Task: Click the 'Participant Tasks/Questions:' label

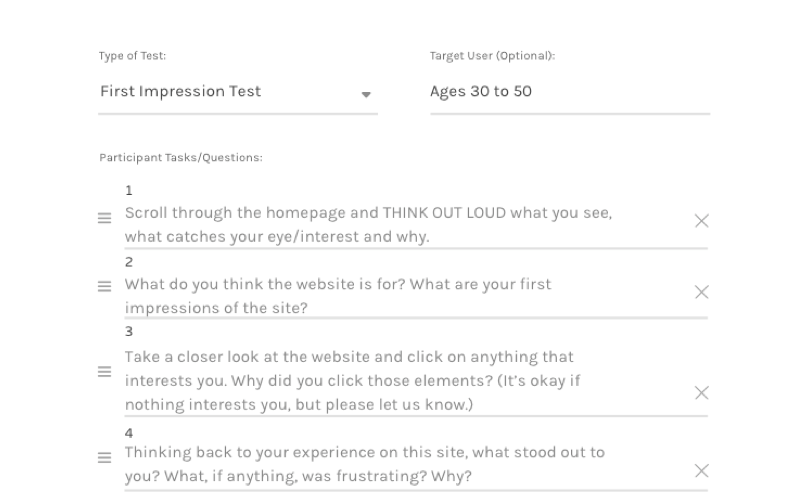Action: 181,158
